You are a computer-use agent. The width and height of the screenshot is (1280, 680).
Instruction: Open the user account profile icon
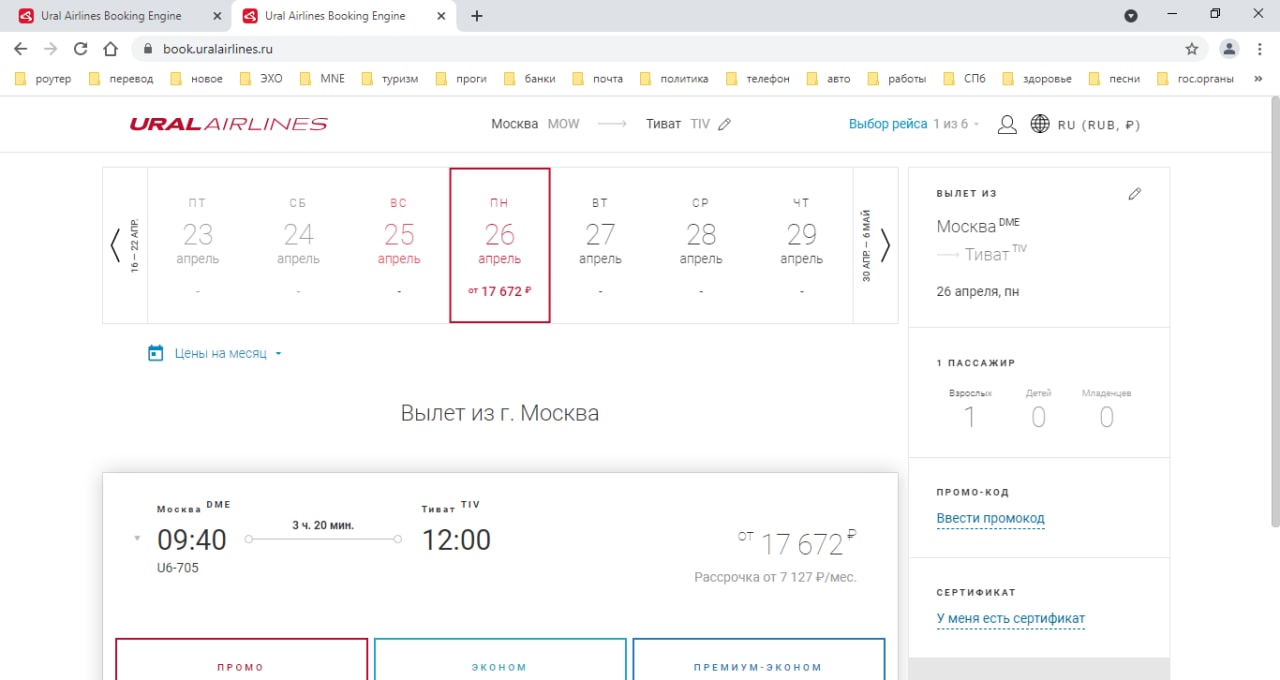click(x=1007, y=124)
